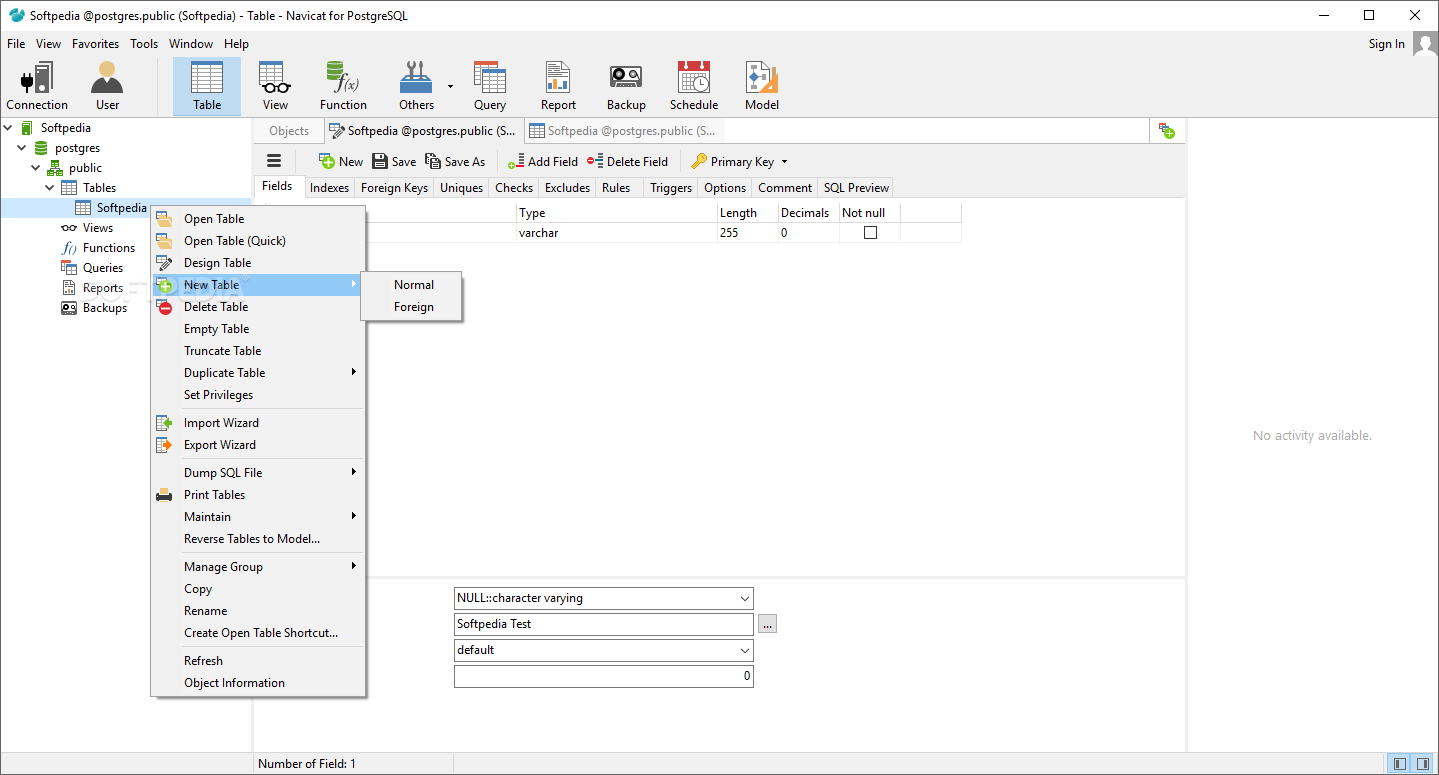Click Sign In link
1439x775 pixels.
[1386, 44]
